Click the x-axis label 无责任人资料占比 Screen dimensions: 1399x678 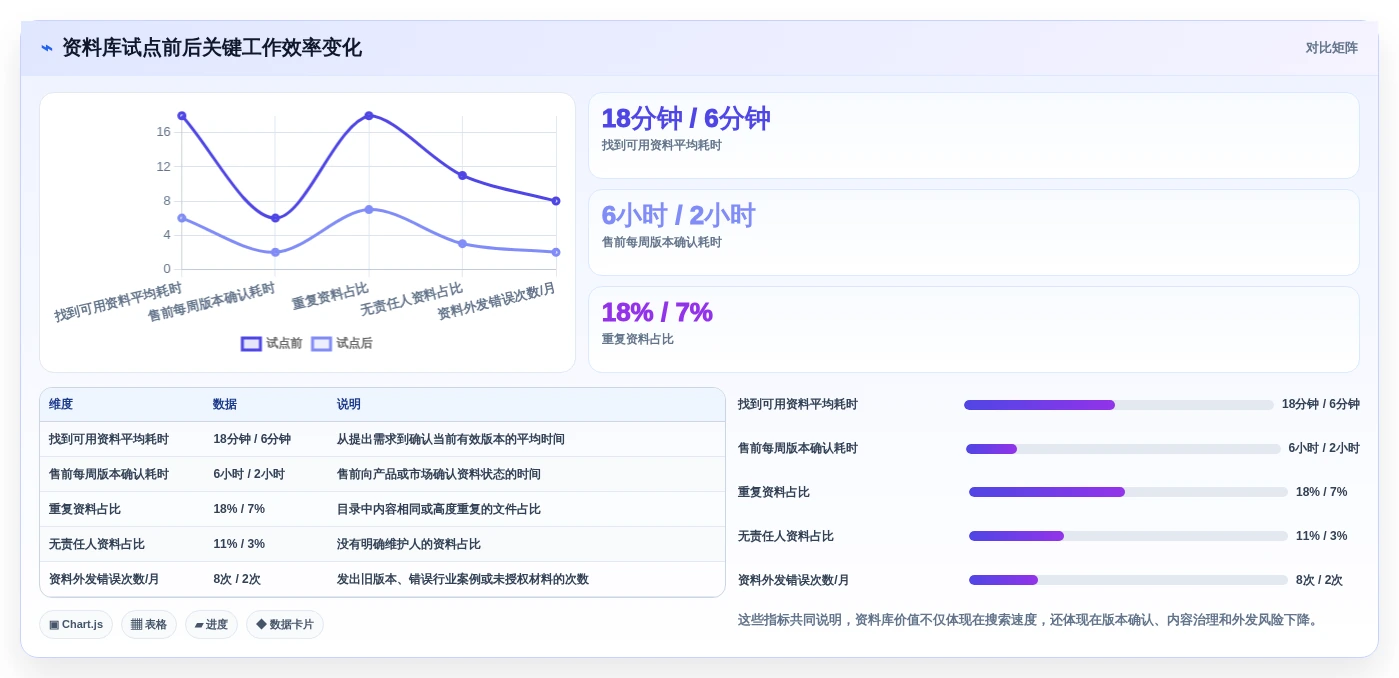point(412,299)
